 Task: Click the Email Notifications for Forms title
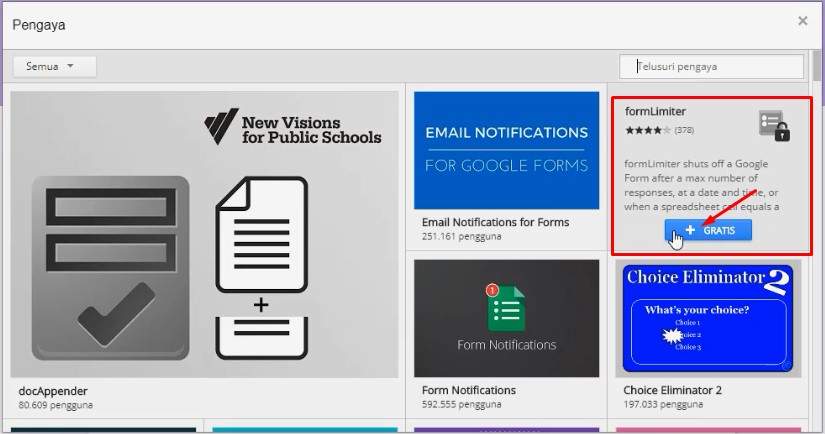495,223
